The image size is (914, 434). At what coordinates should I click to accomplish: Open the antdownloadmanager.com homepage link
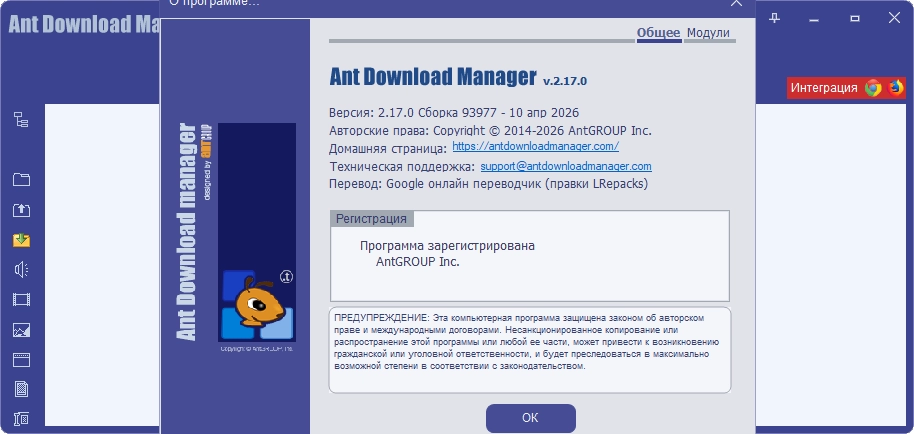535,146
